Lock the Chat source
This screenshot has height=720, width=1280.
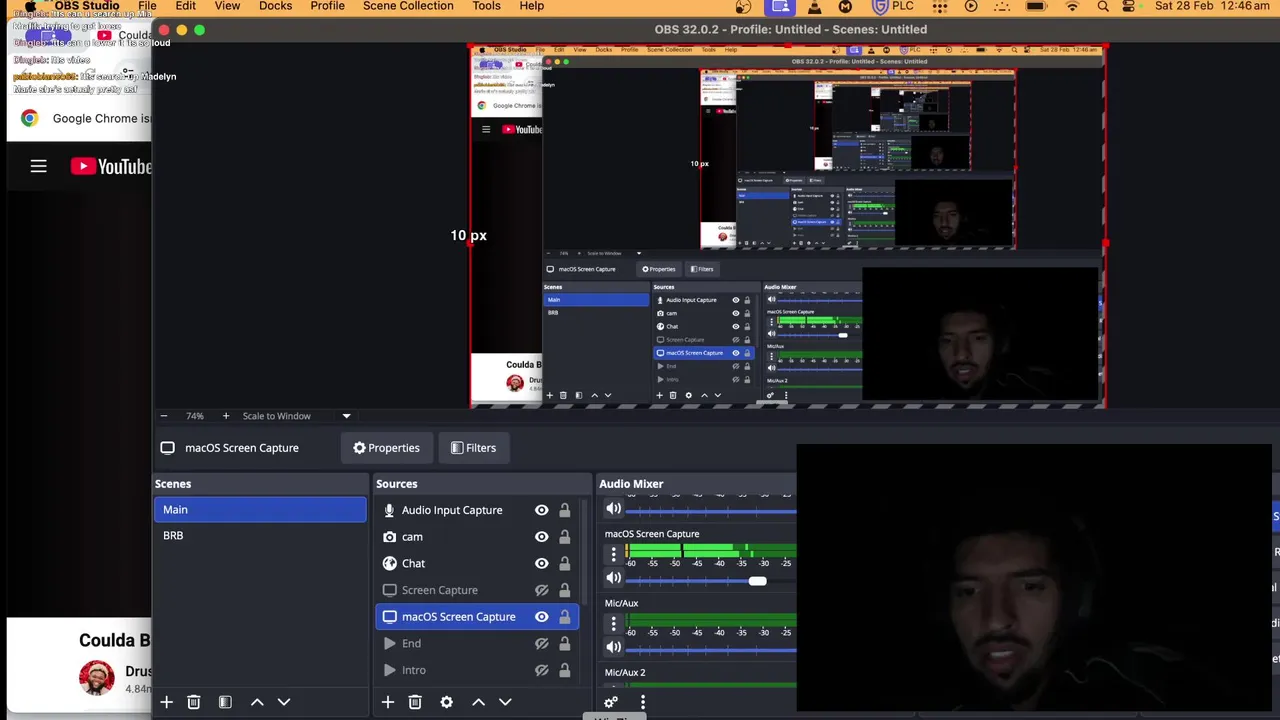click(x=564, y=563)
